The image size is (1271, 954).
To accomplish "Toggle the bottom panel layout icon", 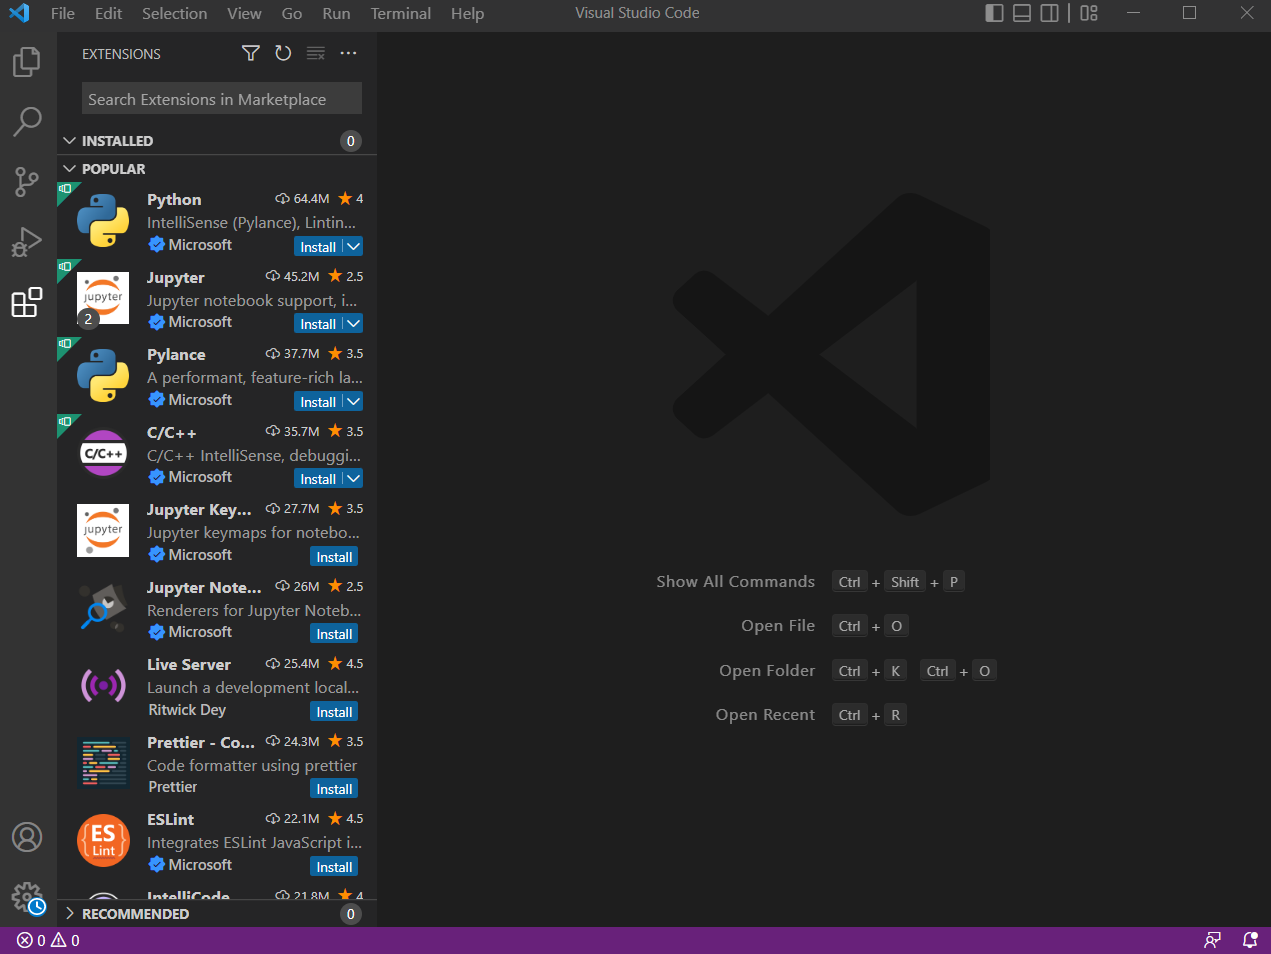I will tap(1022, 13).
